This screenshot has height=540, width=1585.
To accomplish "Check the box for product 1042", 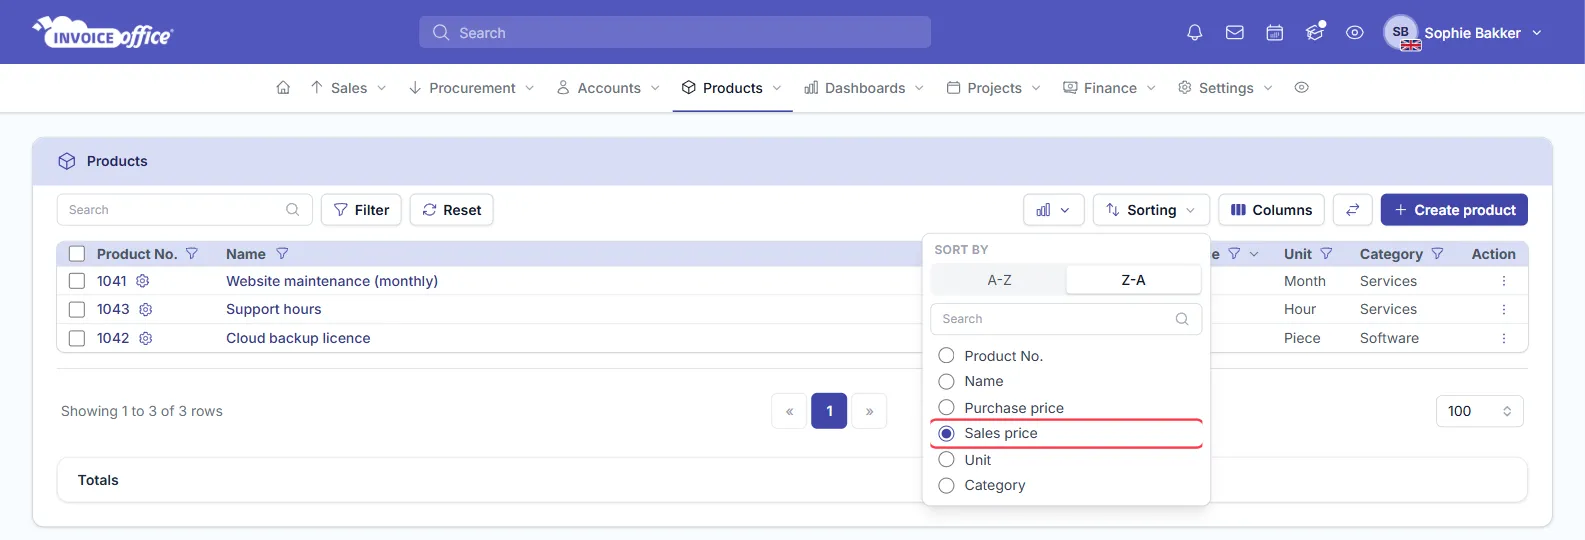I will coord(77,339).
